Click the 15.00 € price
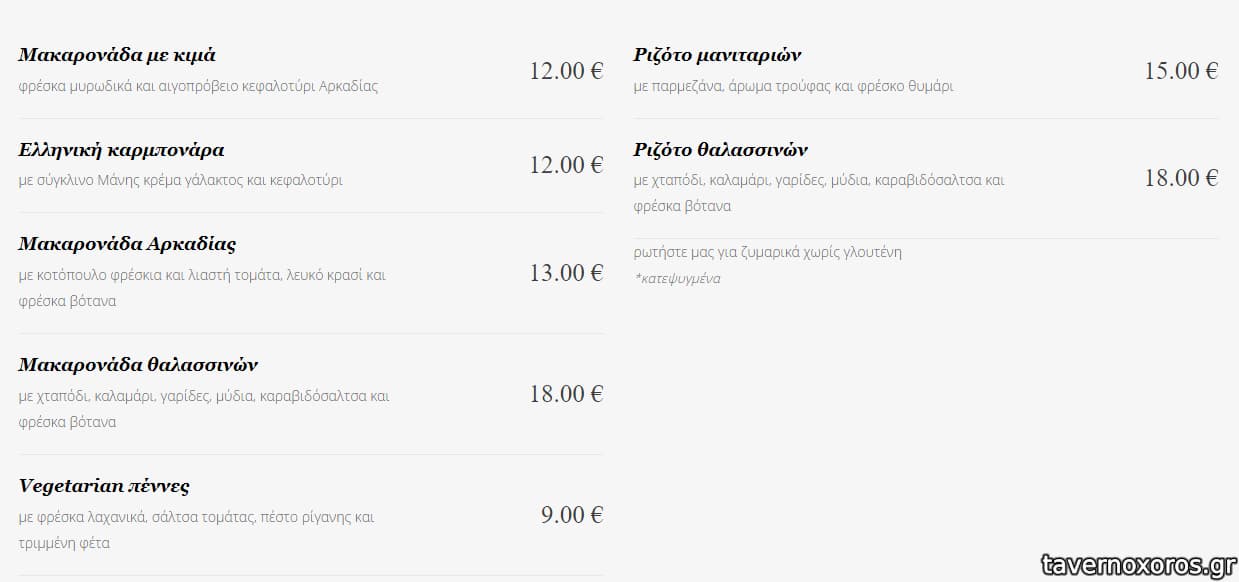Screen dimensions: 1239x582 [1181, 71]
